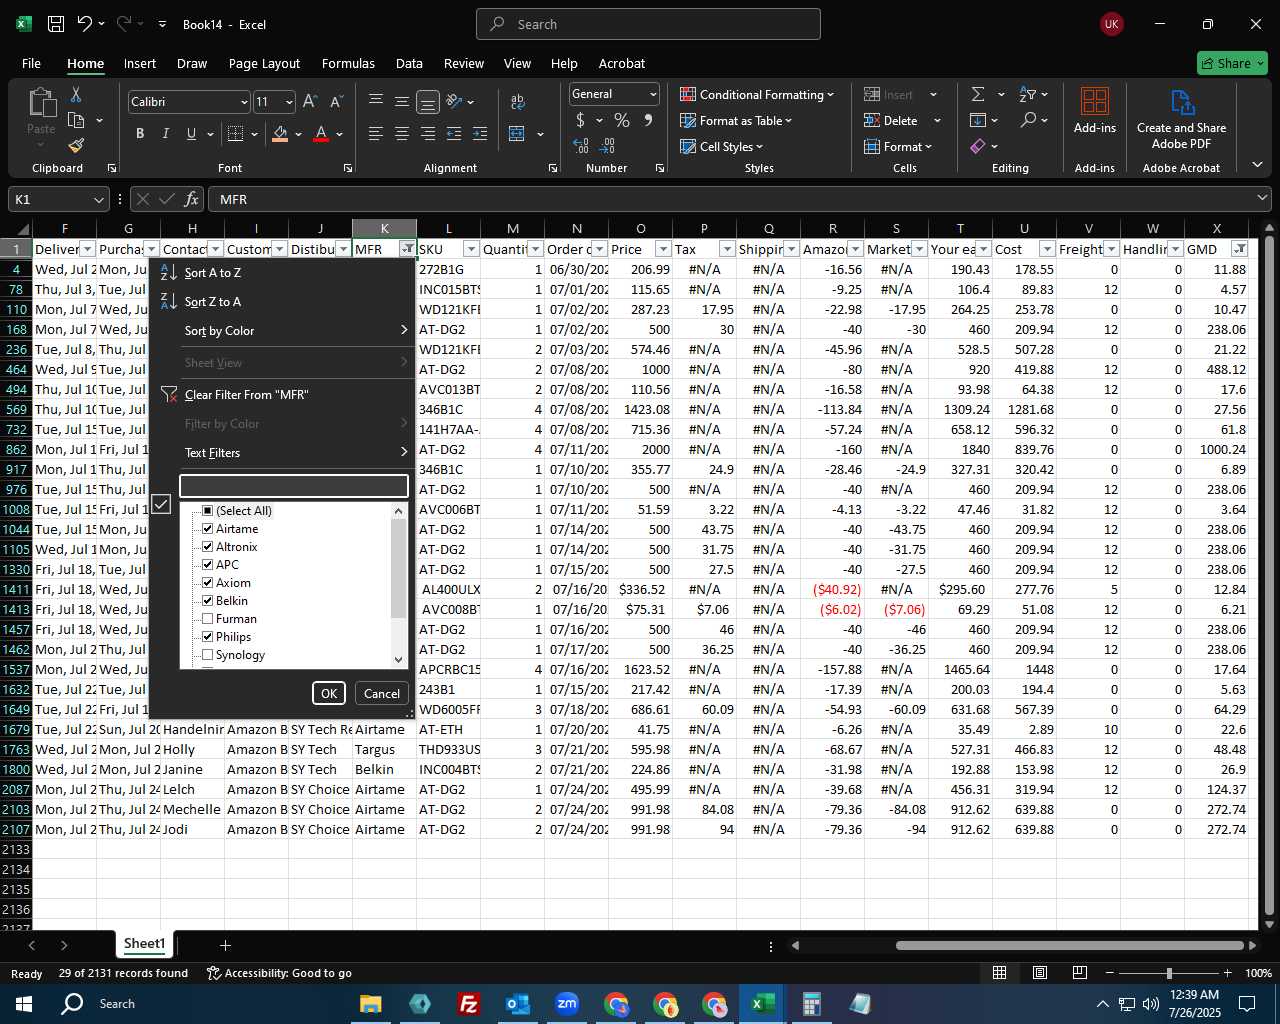
Task: Click the Increase Indent icon
Action: pos(479,134)
